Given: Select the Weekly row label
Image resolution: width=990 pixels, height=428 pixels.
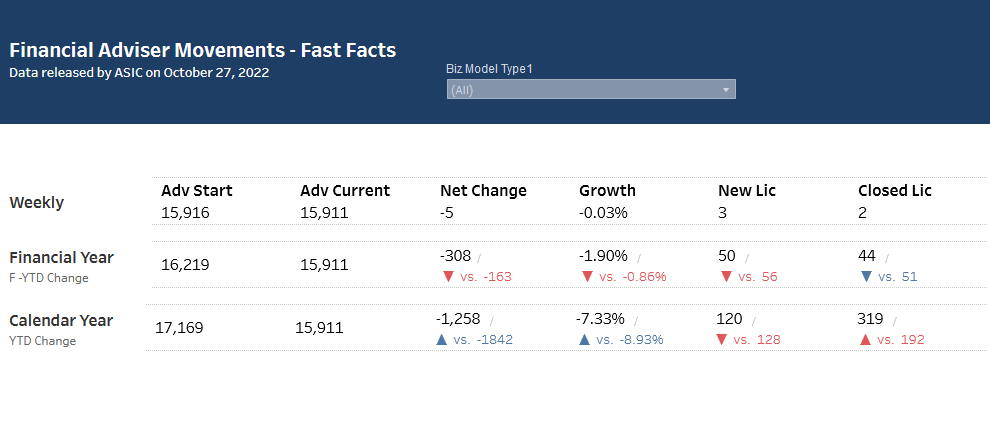Looking at the screenshot, I should pyautogui.click(x=36, y=203).
